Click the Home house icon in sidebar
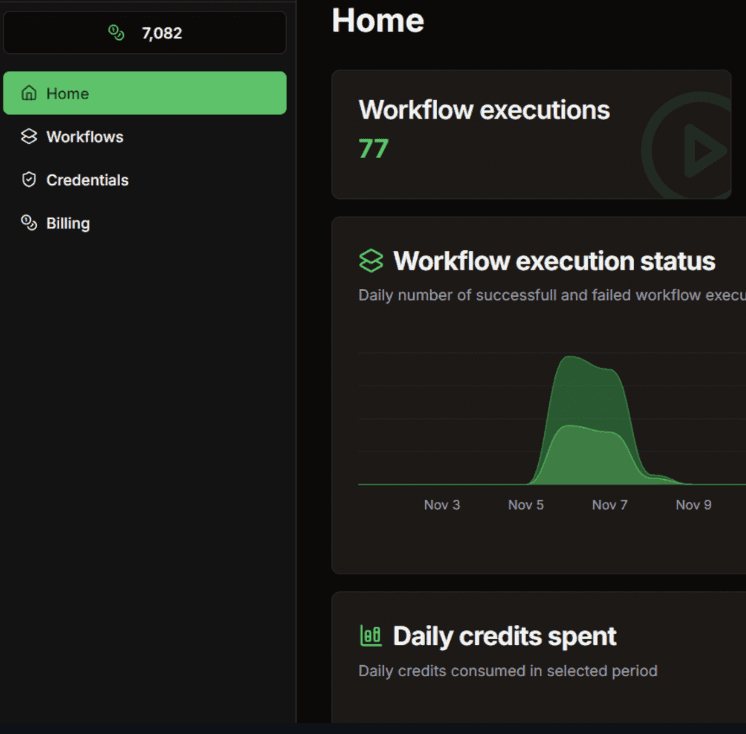746x734 pixels. (29, 93)
